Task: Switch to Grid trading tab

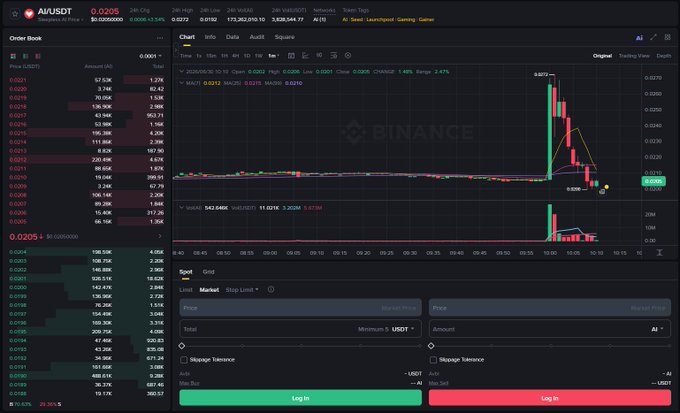Action: coord(209,272)
